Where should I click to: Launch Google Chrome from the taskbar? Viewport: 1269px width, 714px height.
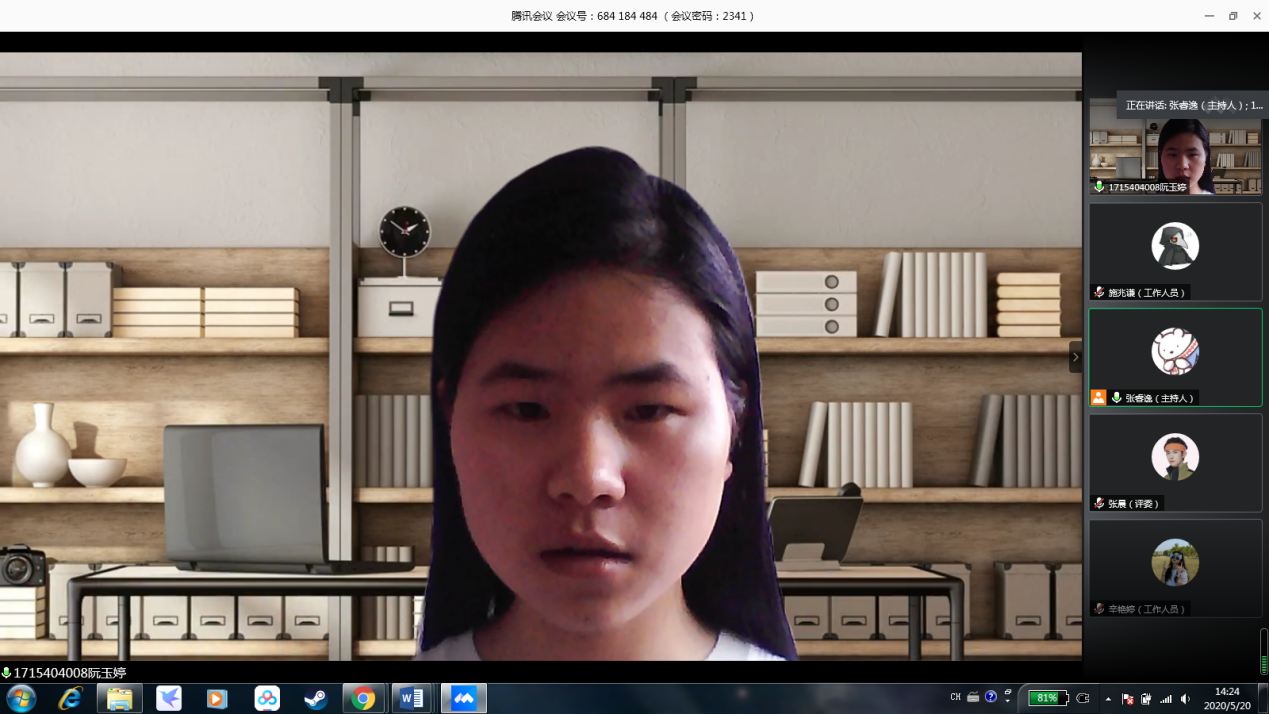point(363,698)
